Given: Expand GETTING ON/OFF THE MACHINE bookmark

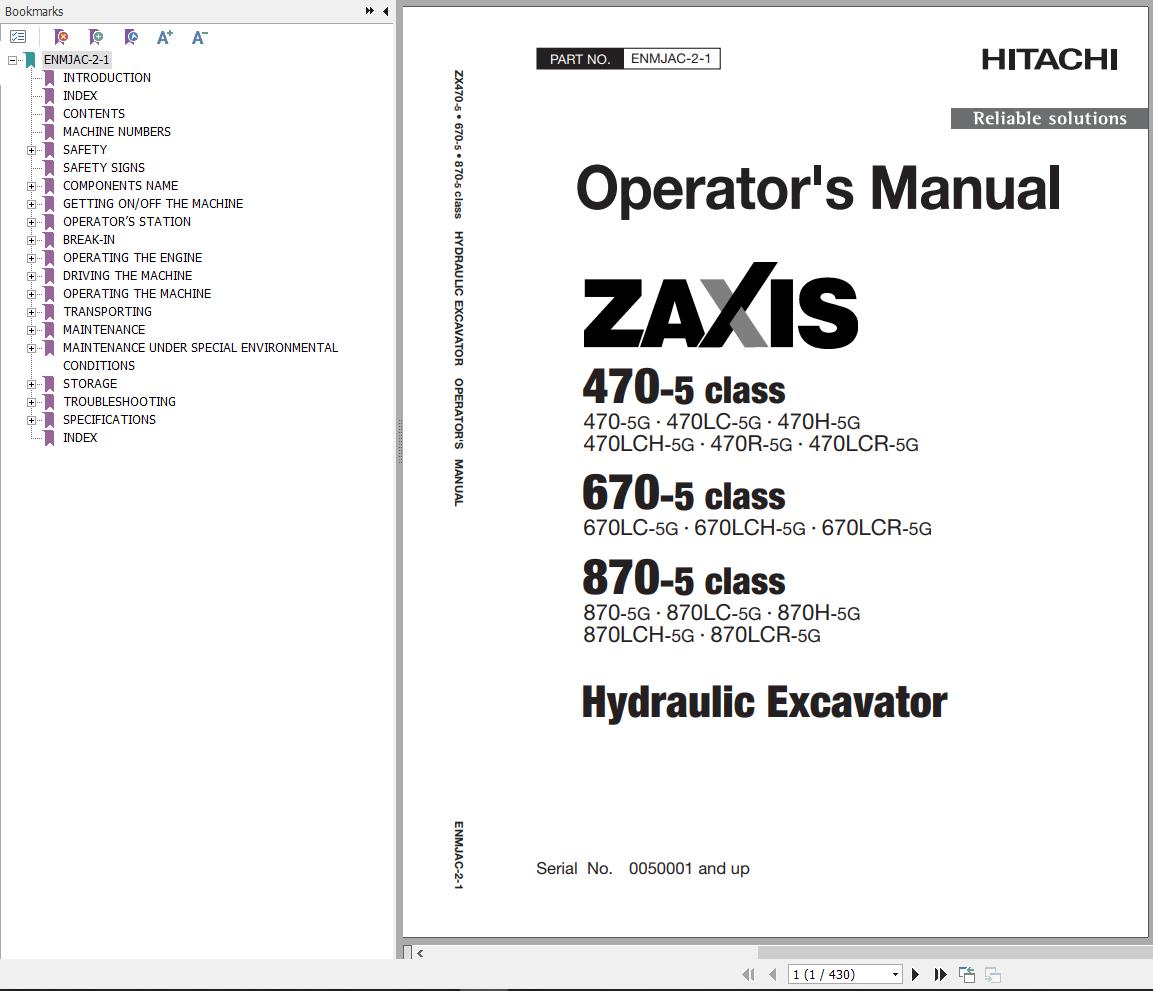Looking at the screenshot, I should pos(32,204).
